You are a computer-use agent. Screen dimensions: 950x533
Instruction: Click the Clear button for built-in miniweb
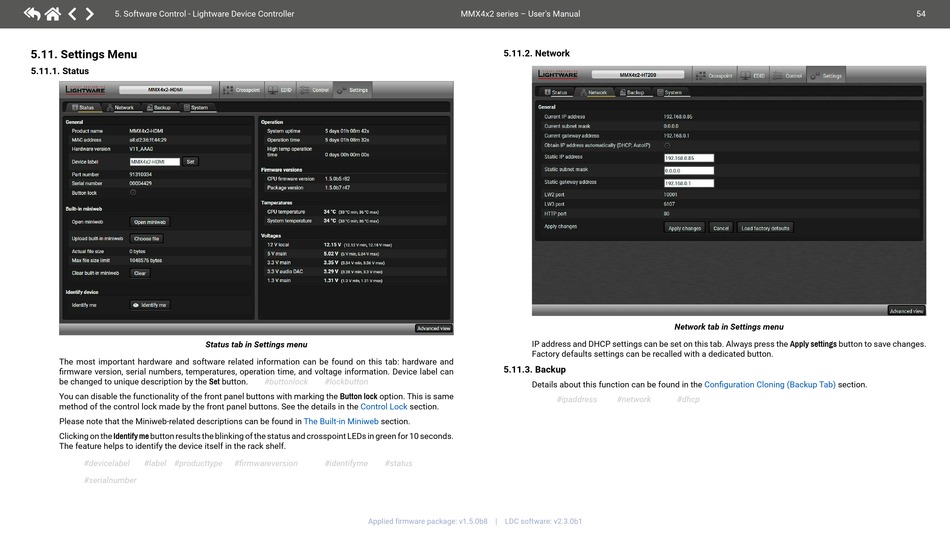(140, 273)
